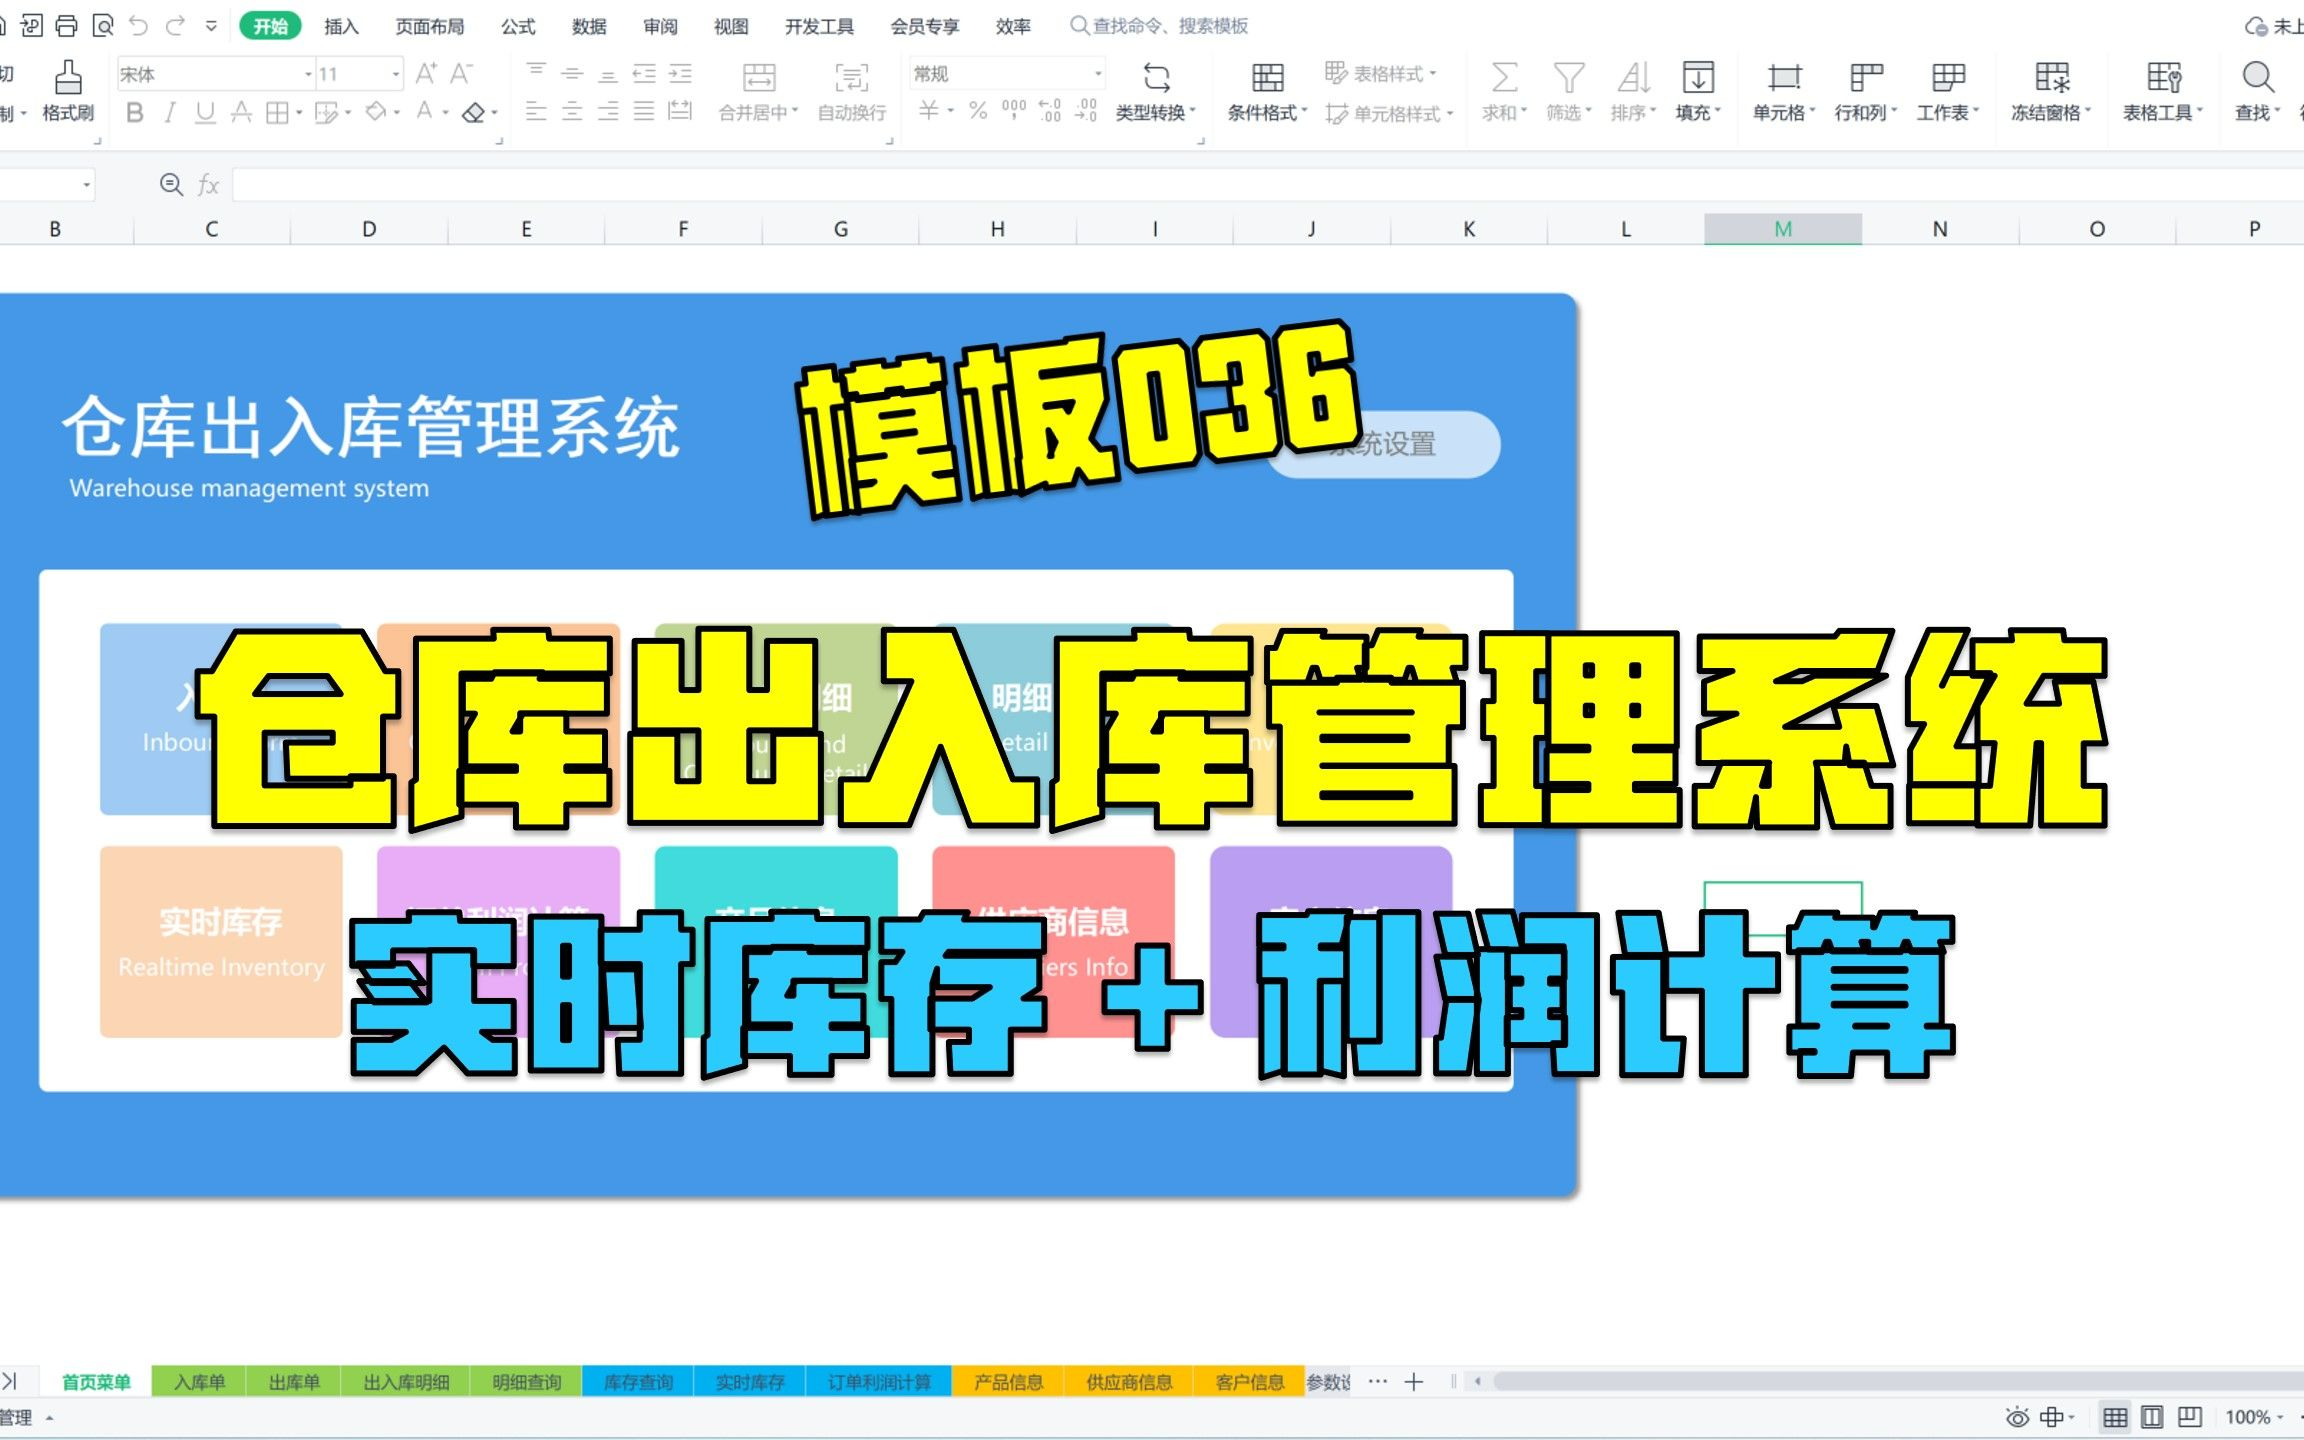
Task: Click the Print icon in quick access
Action: (x=66, y=25)
